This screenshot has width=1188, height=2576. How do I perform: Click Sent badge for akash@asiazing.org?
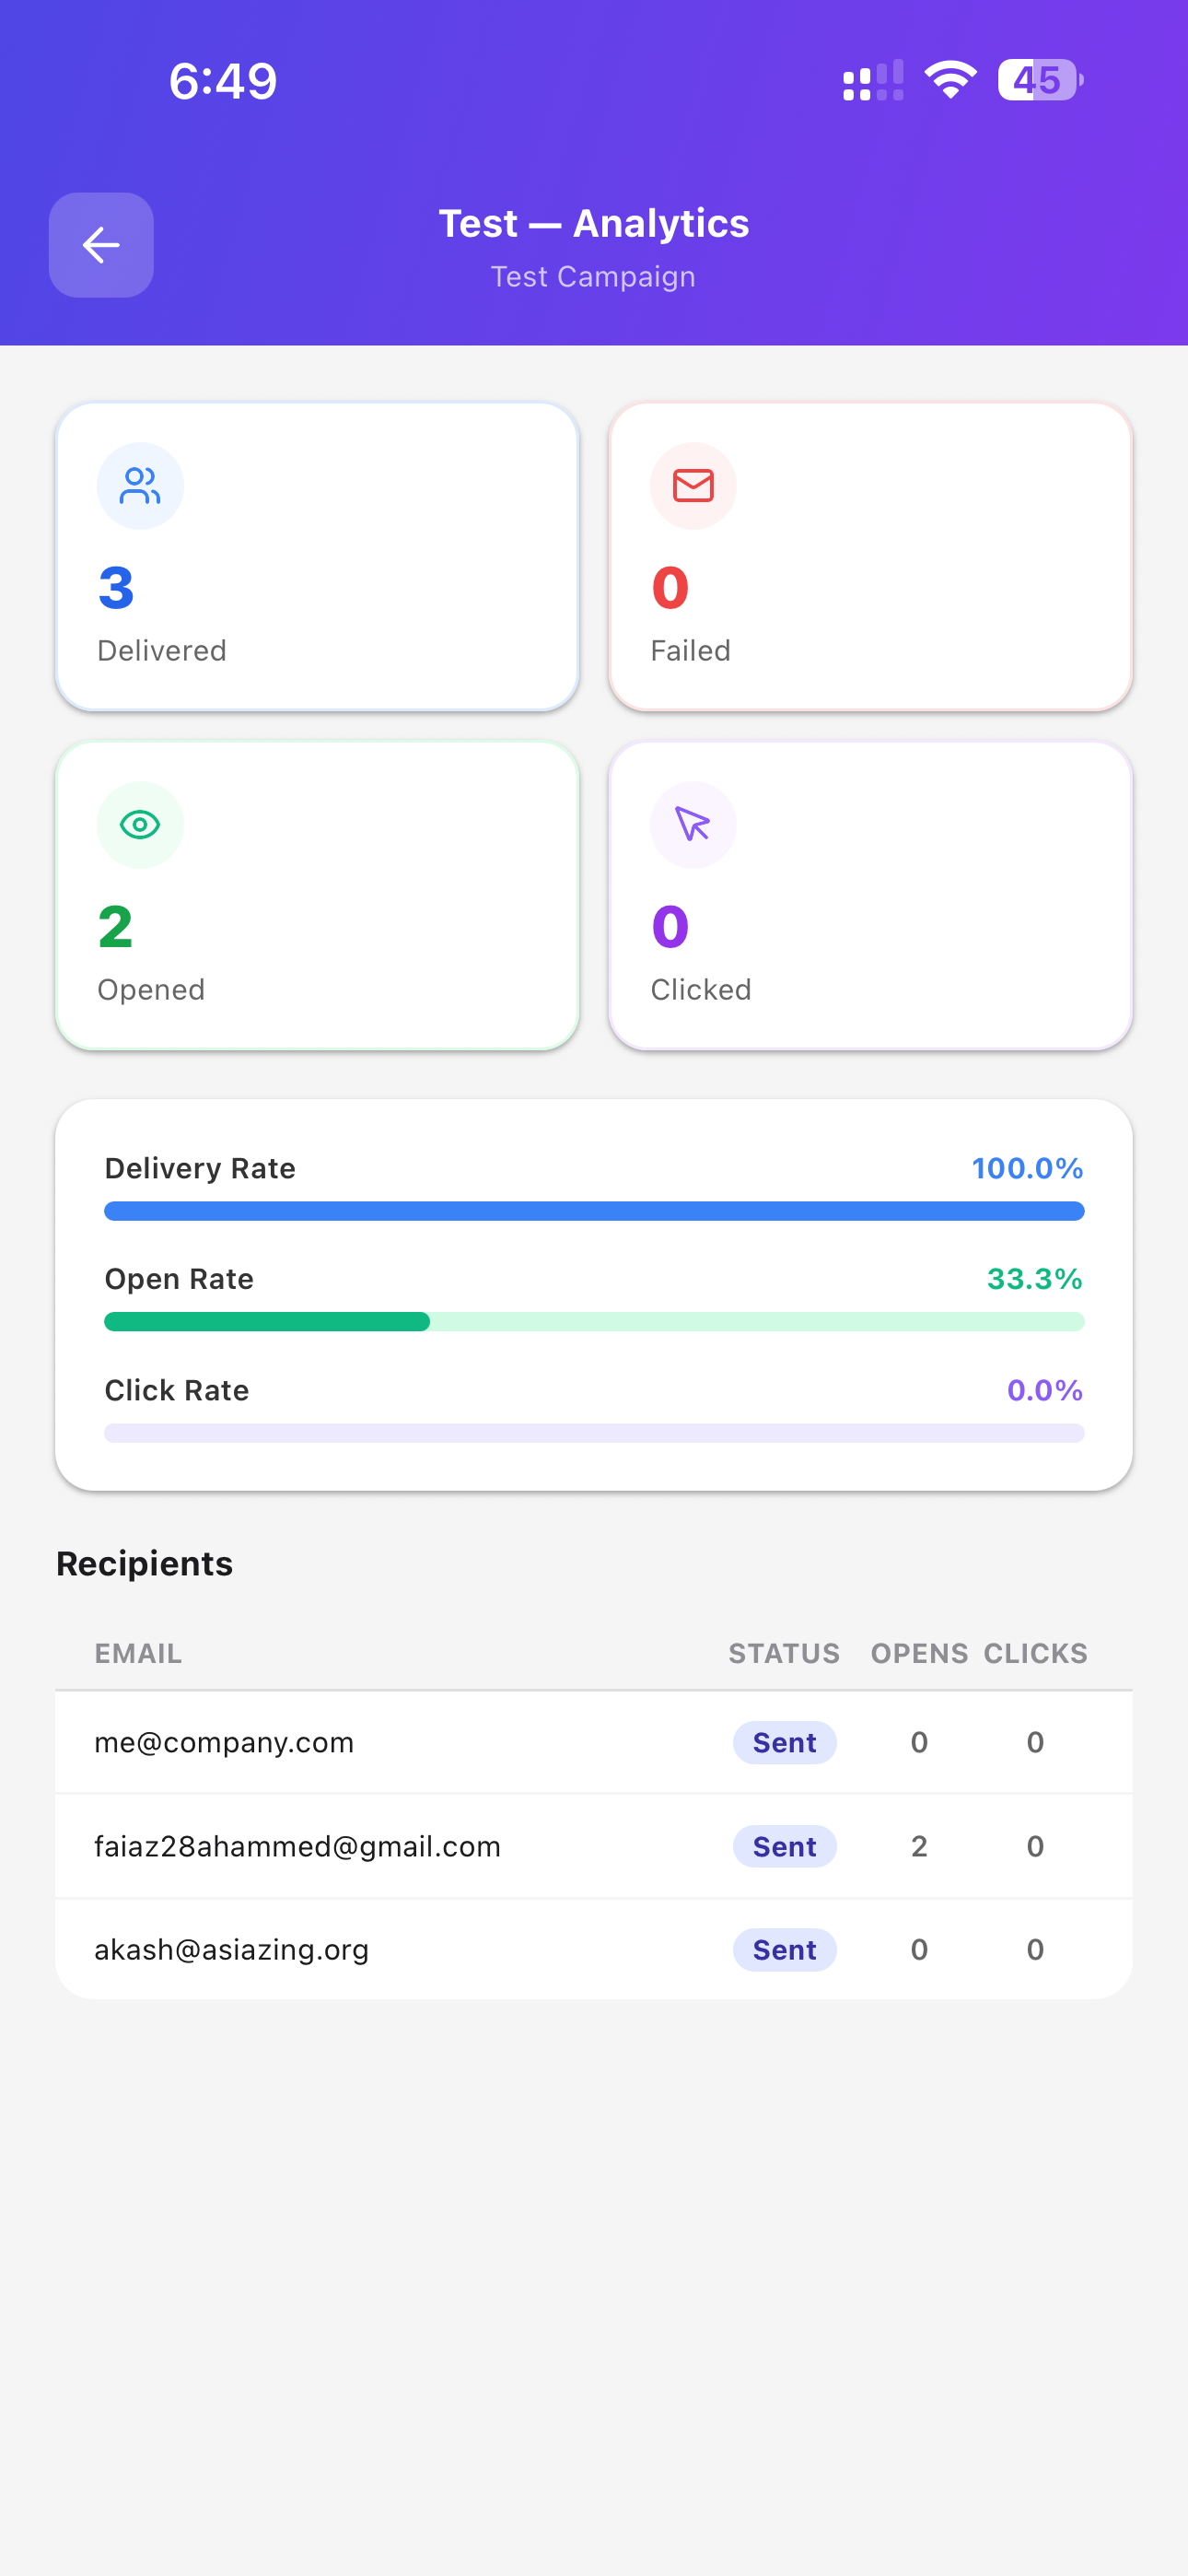[785, 1950]
